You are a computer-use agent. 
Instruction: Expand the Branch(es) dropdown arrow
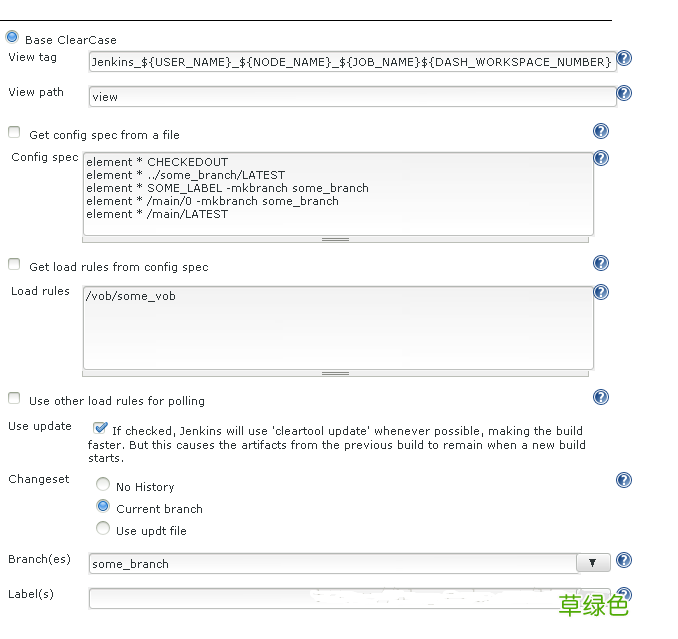(593, 563)
